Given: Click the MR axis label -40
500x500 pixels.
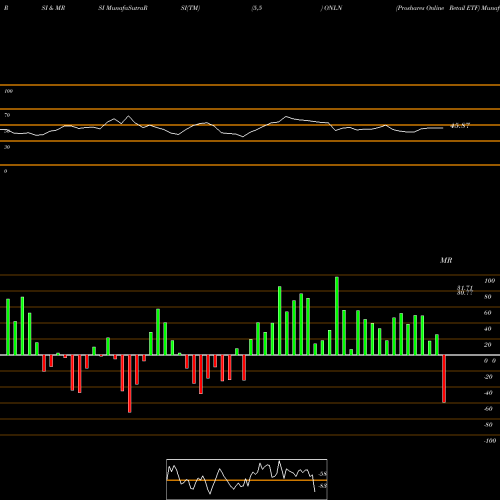Looking at the screenshot, I should [x=488, y=393].
